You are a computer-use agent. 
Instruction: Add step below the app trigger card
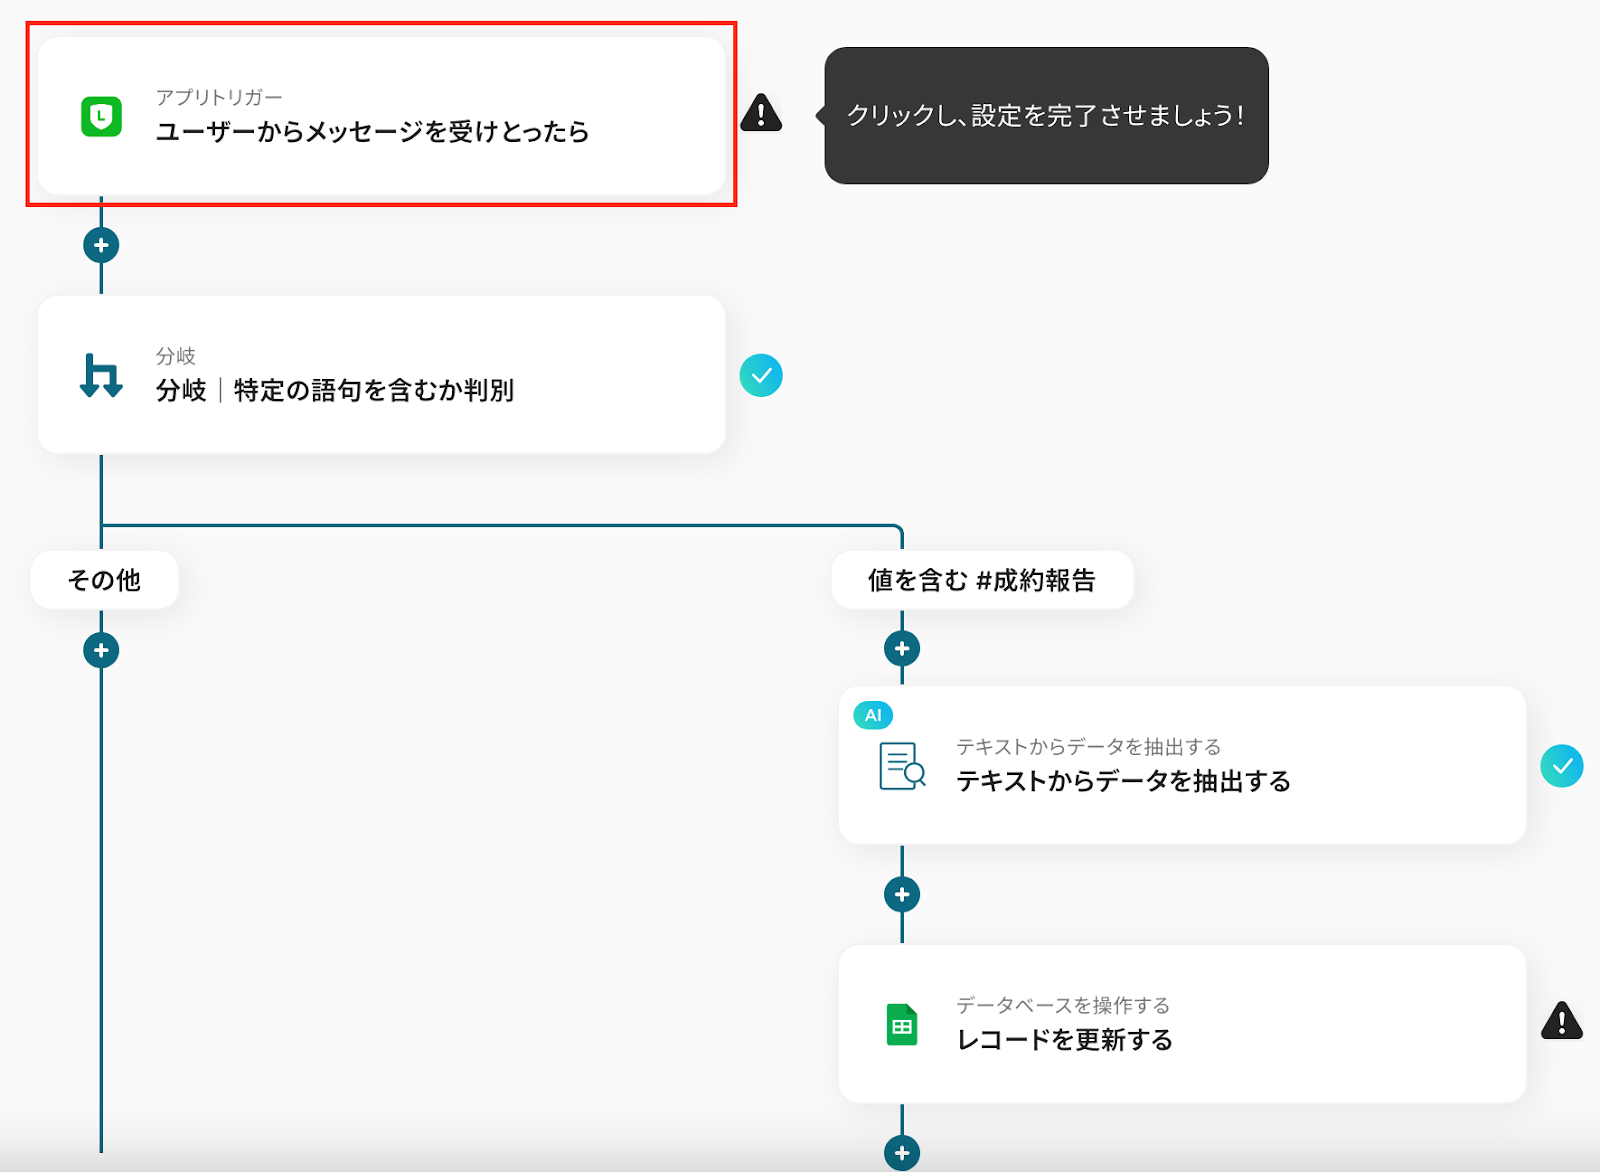(101, 245)
